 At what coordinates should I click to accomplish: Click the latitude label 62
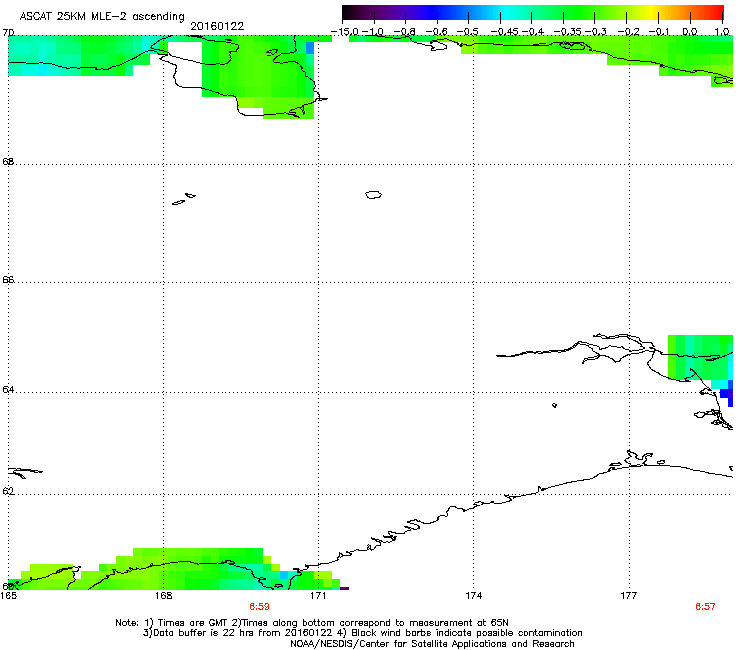coord(8,491)
